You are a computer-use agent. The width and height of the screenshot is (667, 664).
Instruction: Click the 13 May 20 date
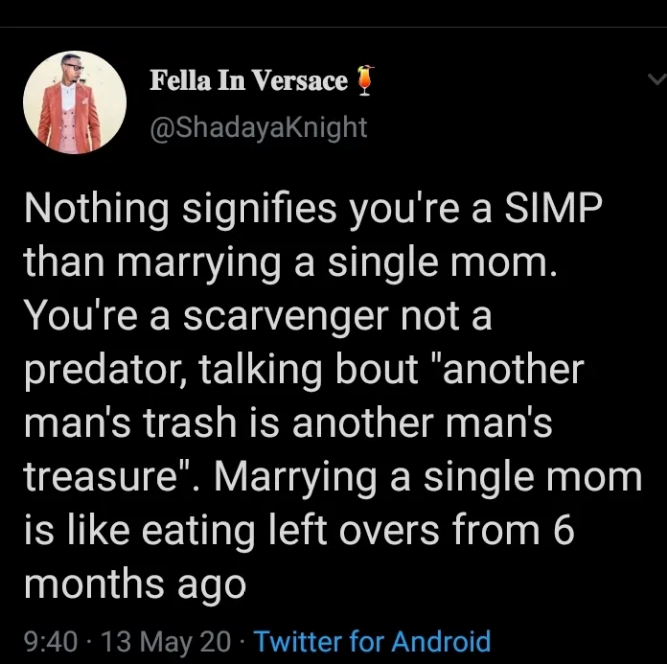(166, 641)
